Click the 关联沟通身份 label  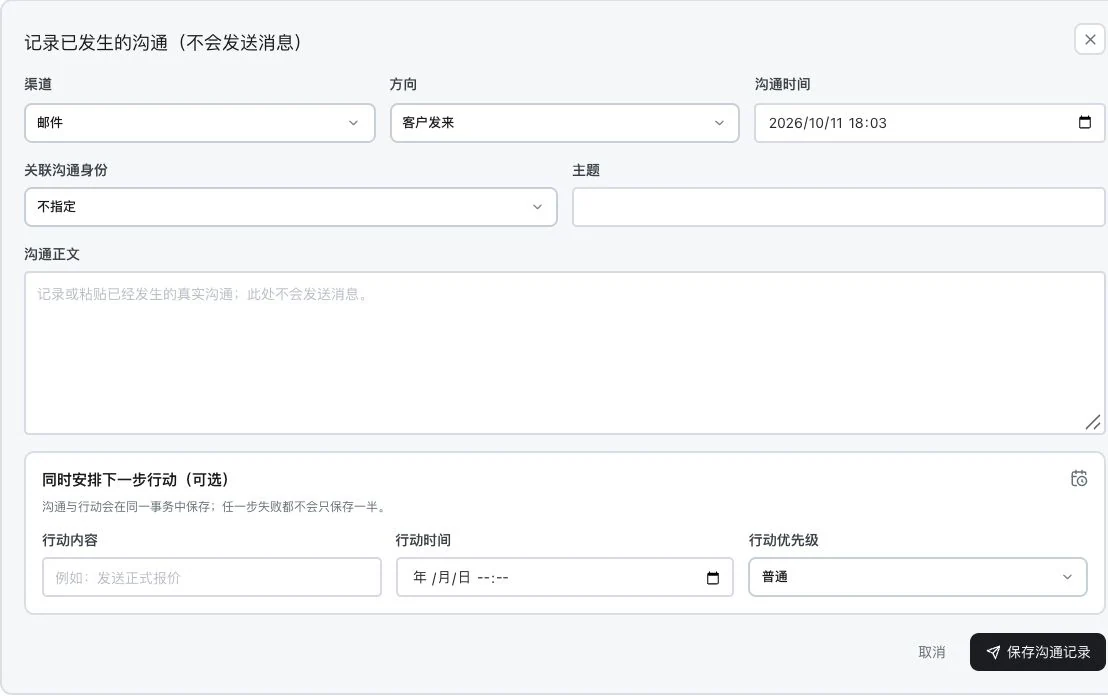66,170
